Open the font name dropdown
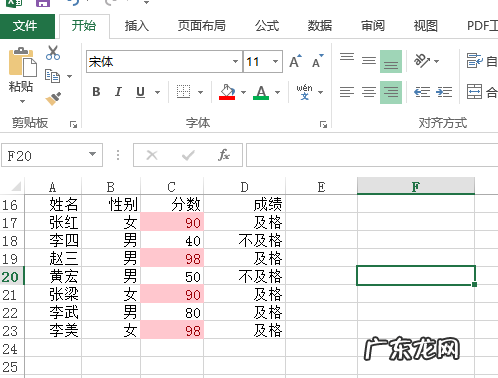The width and height of the screenshot is (498, 378). 235,61
